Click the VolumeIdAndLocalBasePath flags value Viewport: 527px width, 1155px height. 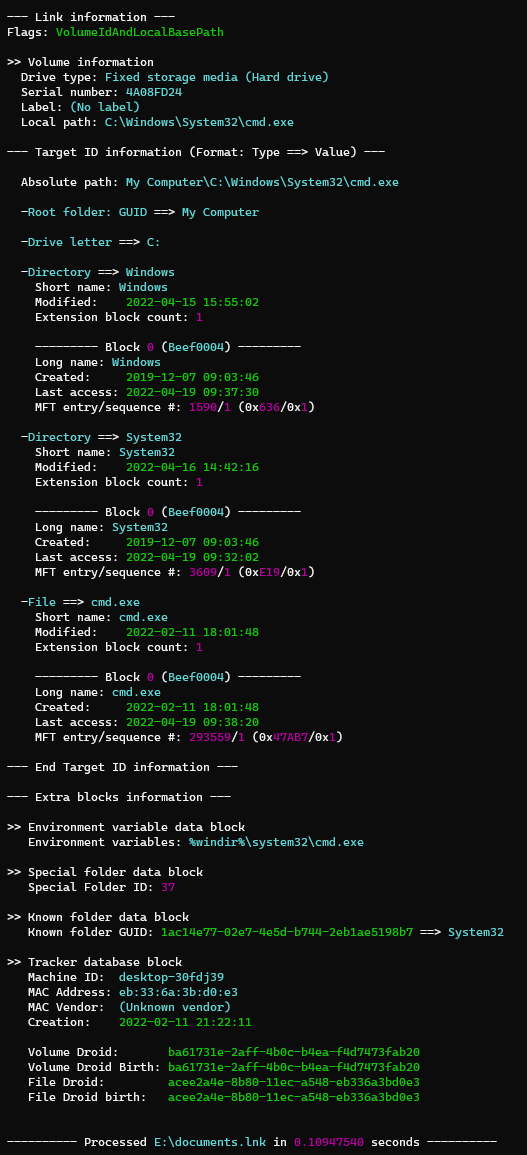tap(139, 32)
